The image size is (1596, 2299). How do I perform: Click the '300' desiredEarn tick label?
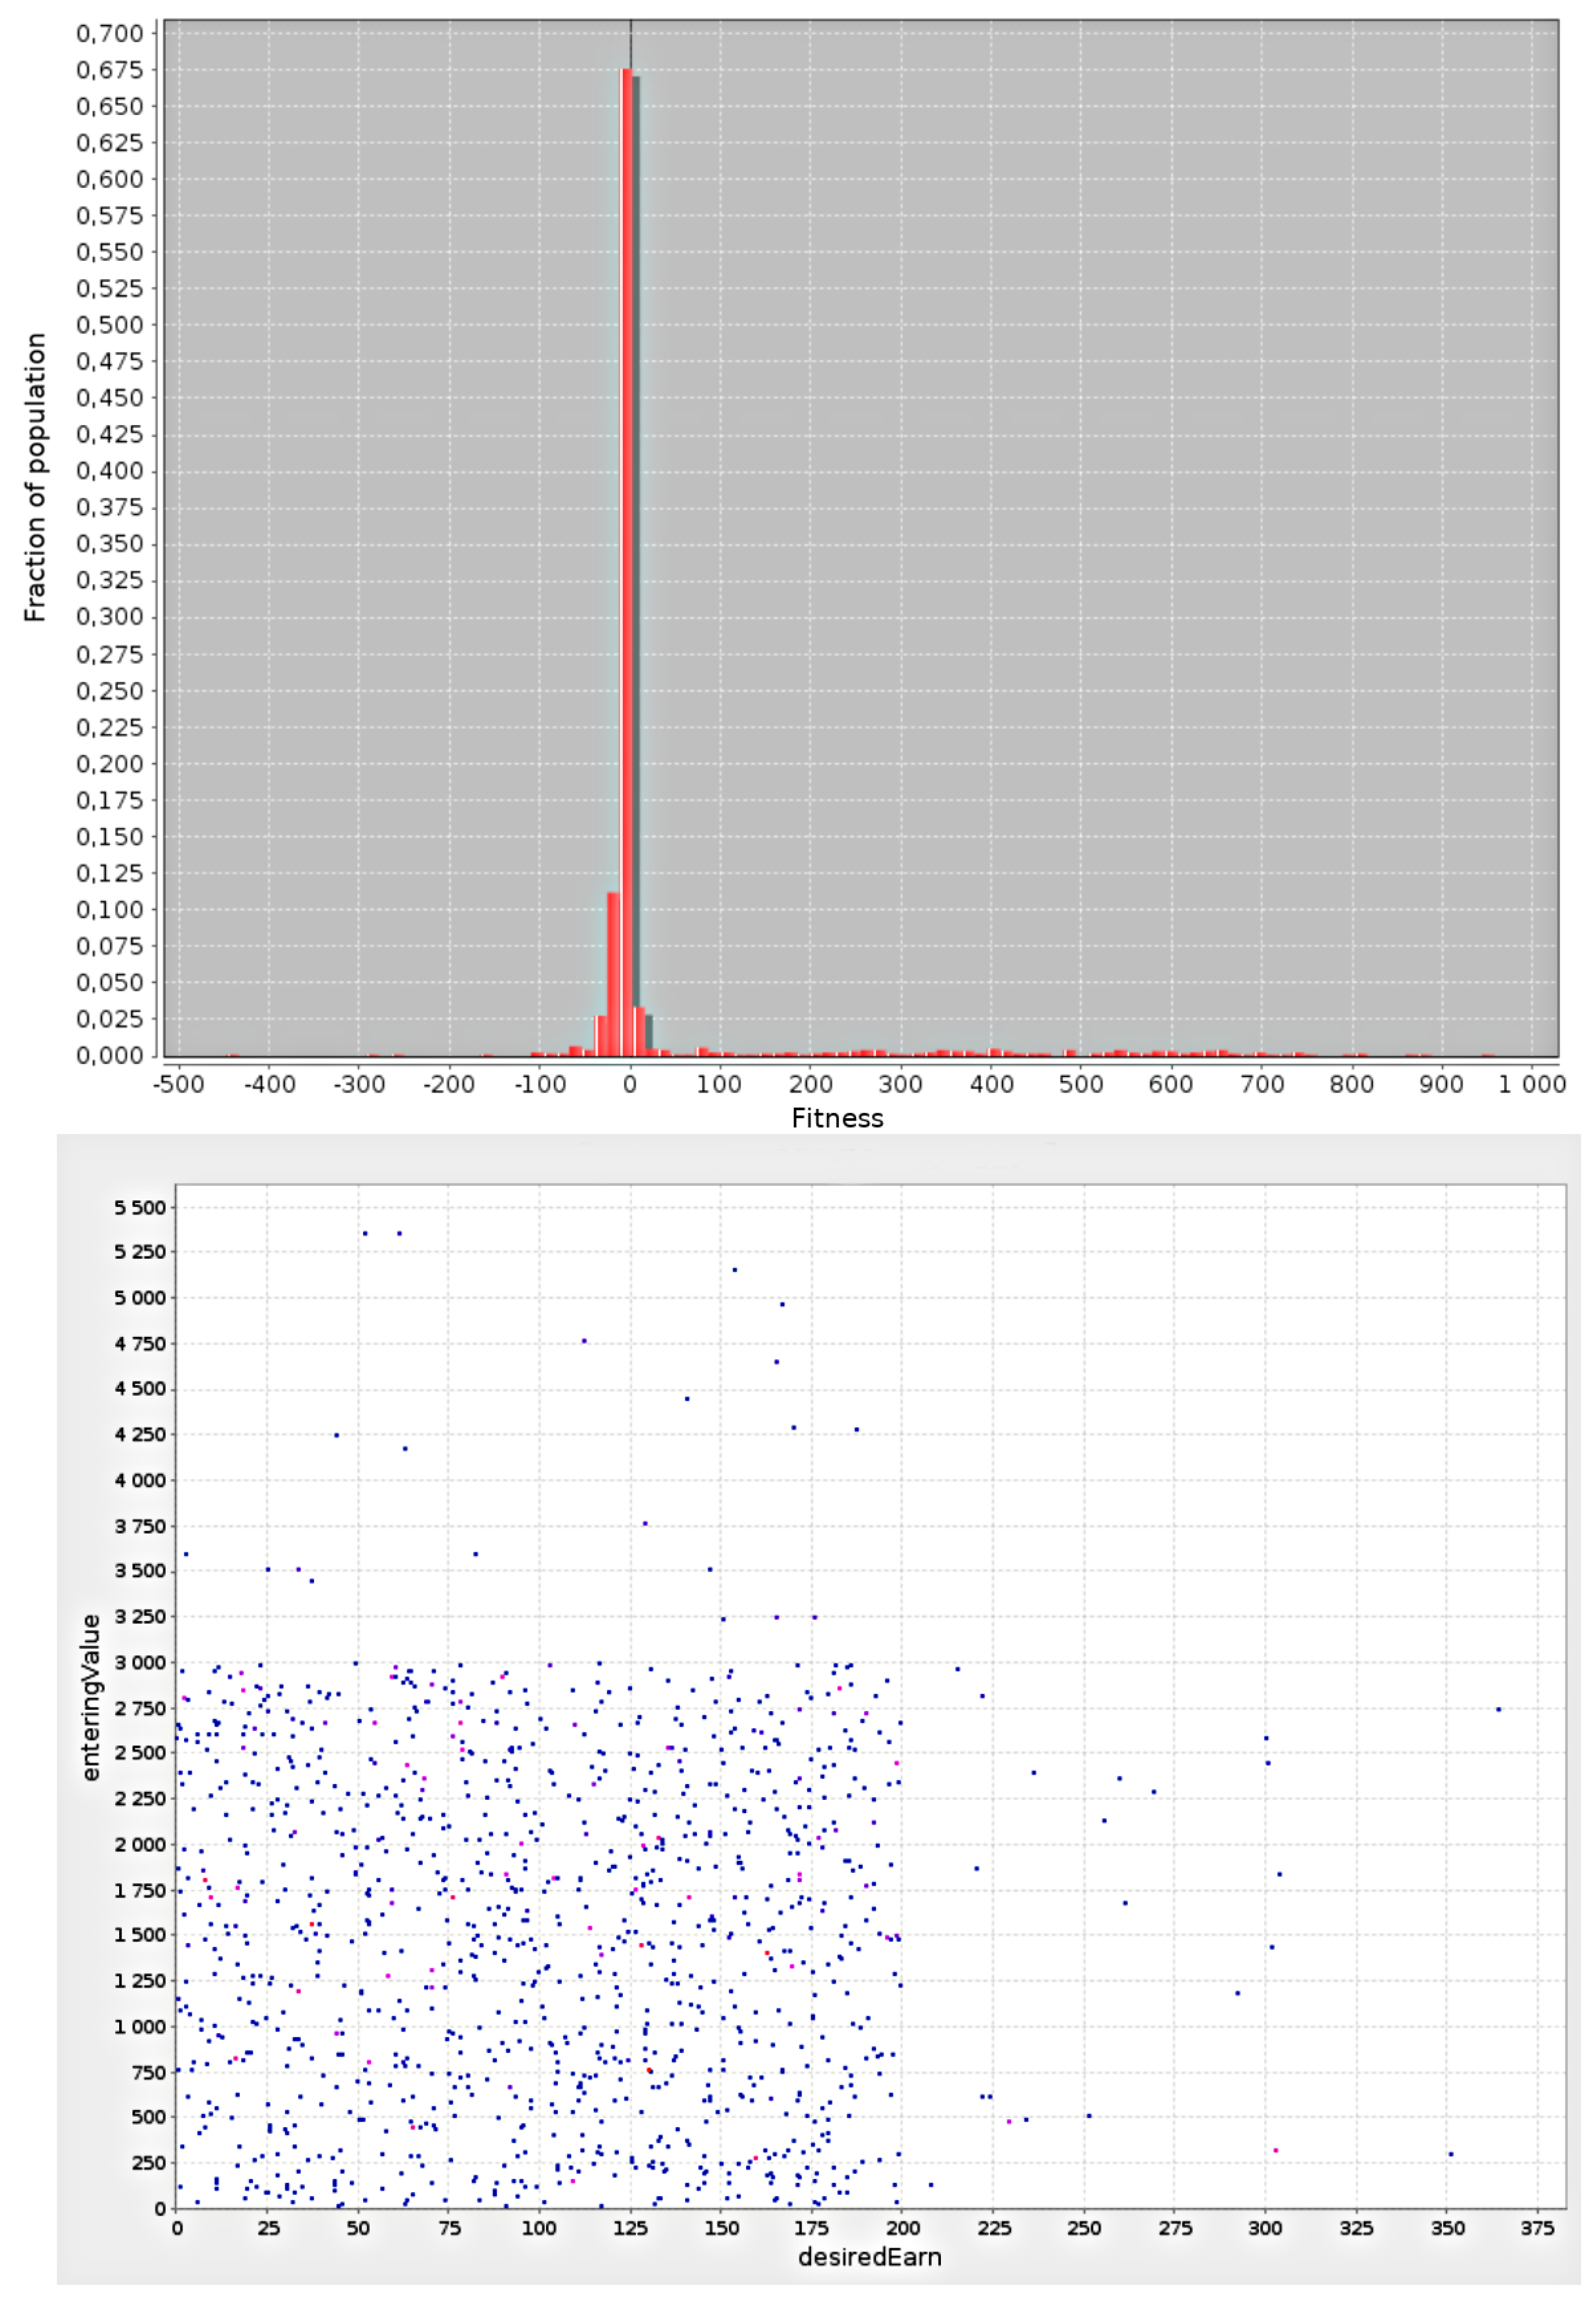point(1265,2228)
